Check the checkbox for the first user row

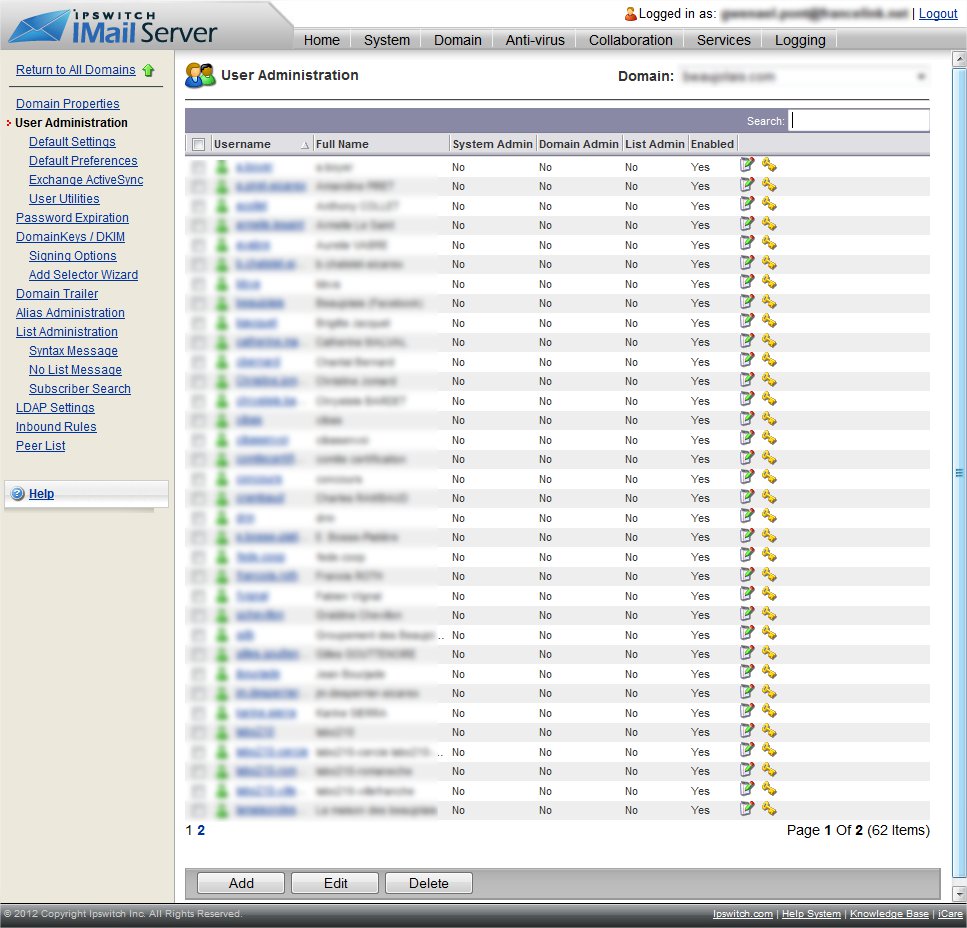[x=198, y=167]
